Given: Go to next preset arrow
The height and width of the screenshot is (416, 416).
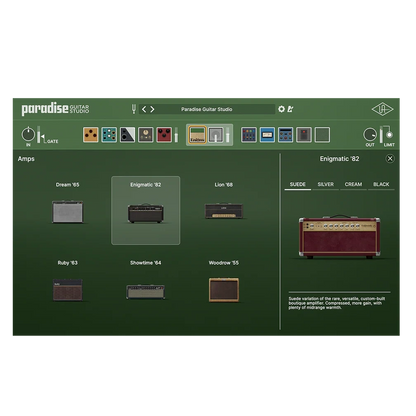Looking at the screenshot, I should (x=152, y=109).
